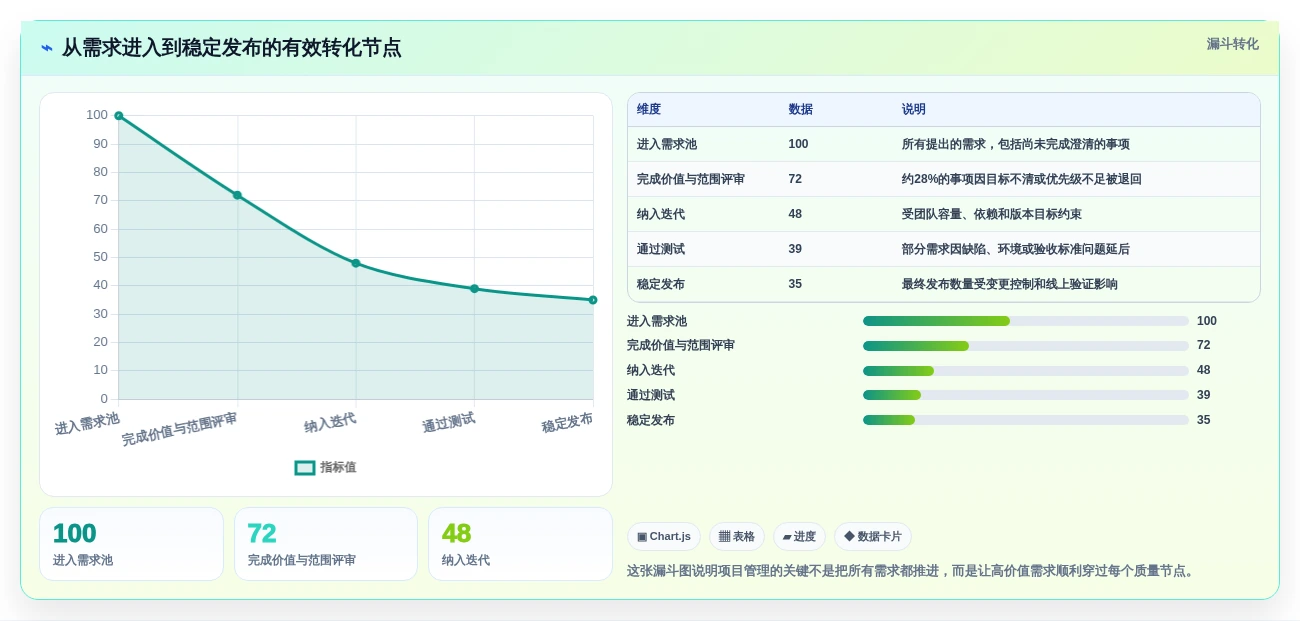
Task: Click the chart data point for 进入需求池
Action: pyautogui.click(x=119, y=116)
